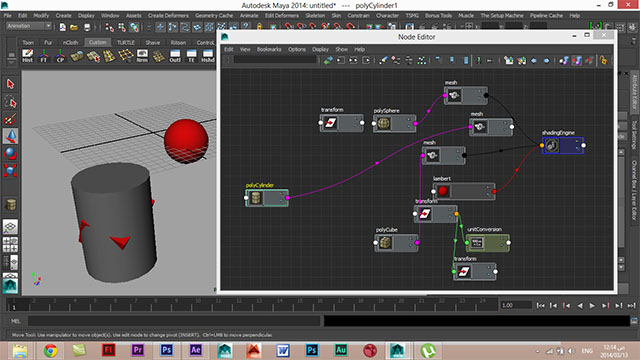Toggle MEL command line language label
The image size is (640, 360).
click(16, 321)
